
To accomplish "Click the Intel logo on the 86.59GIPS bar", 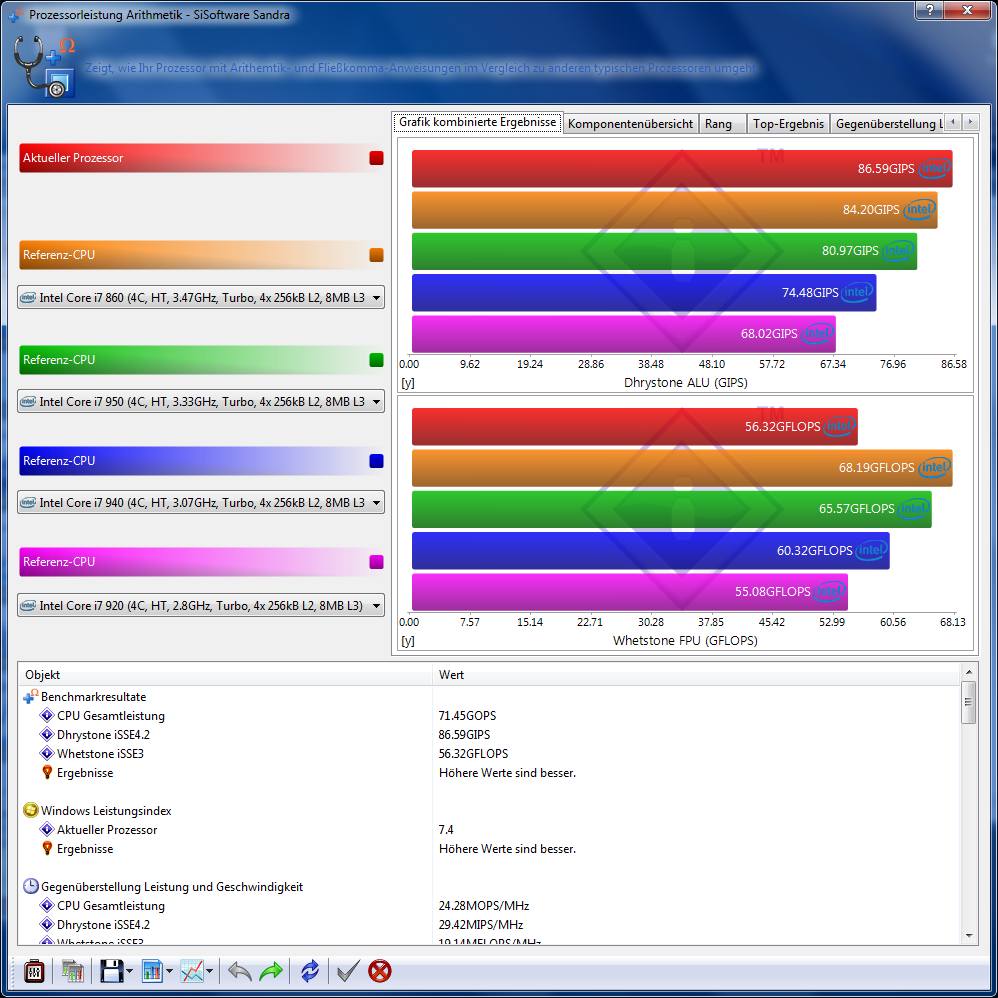I will pos(934,169).
